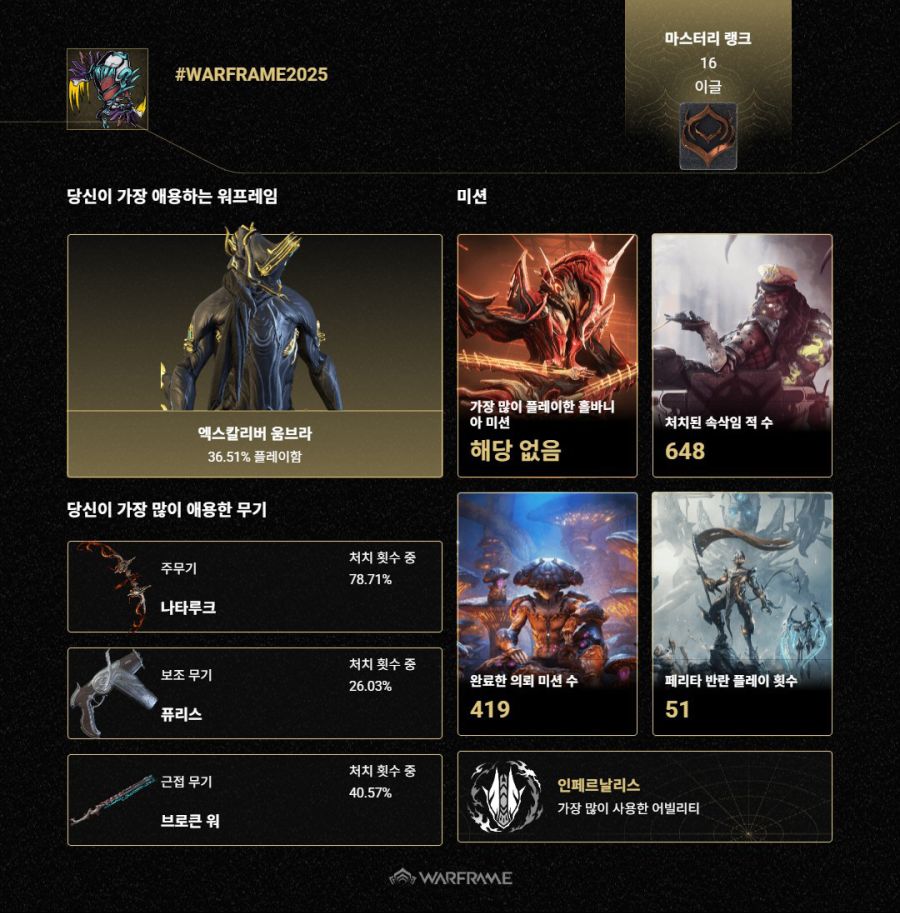Click the 나타루크 bow weapon icon
Image resolution: width=900 pixels, height=913 pixels.
(x=115, y=586)
